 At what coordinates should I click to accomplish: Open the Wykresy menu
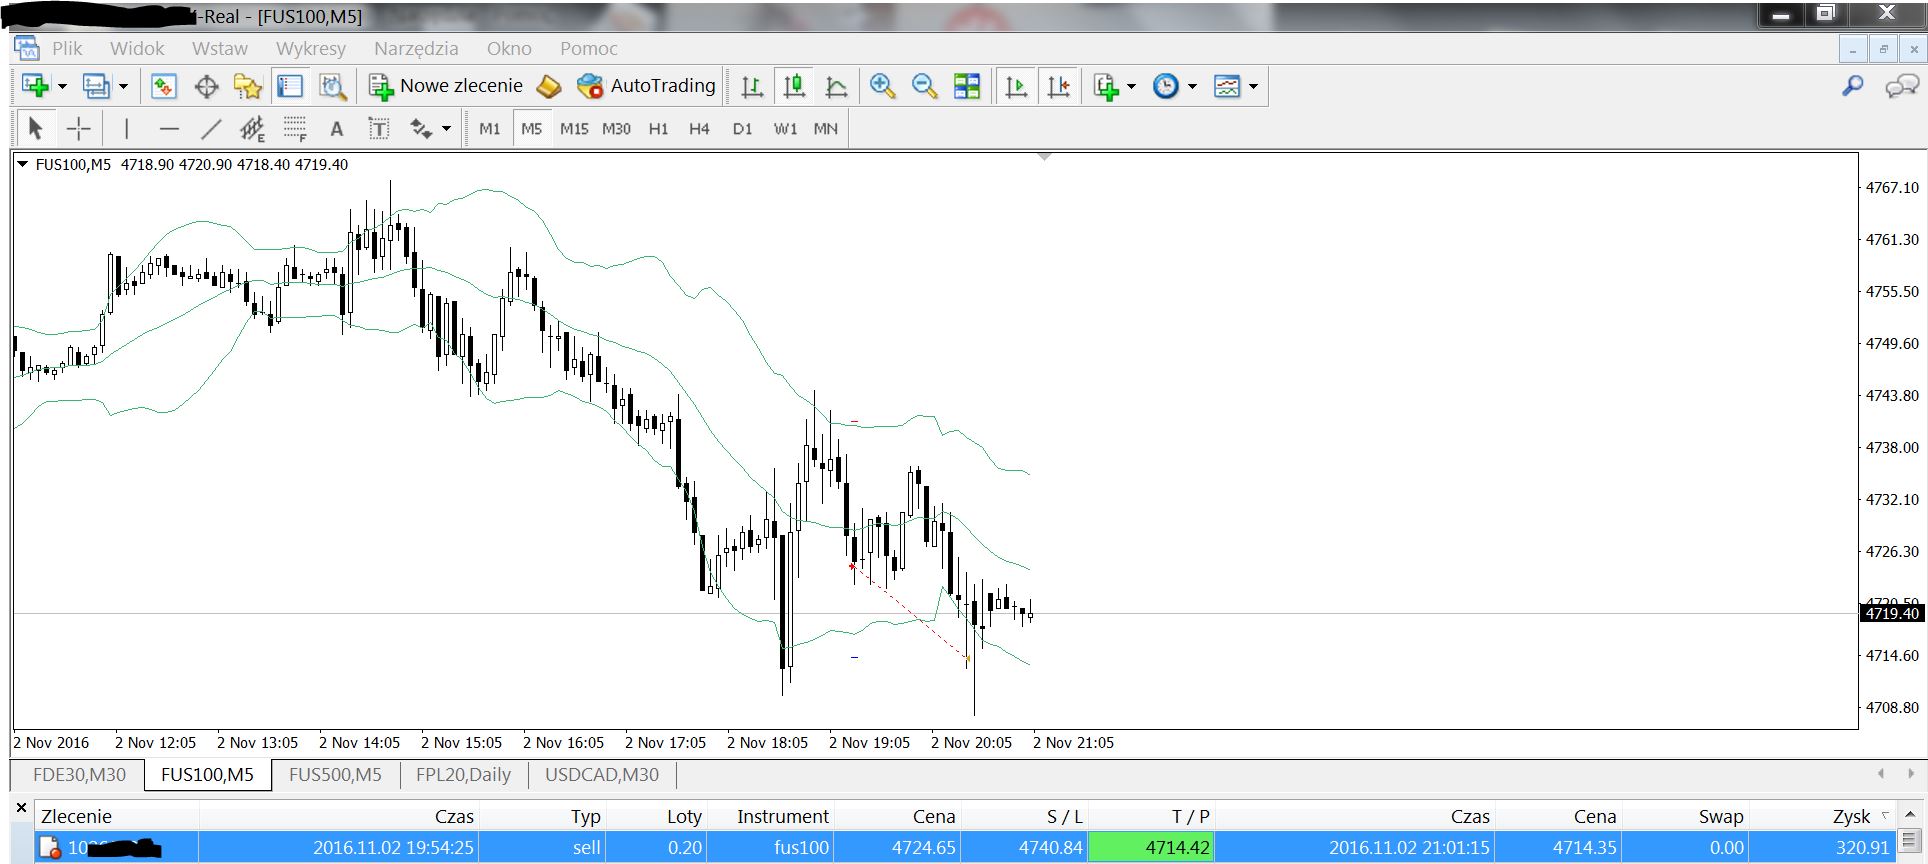pyautogui.click(x=311, y=48)
